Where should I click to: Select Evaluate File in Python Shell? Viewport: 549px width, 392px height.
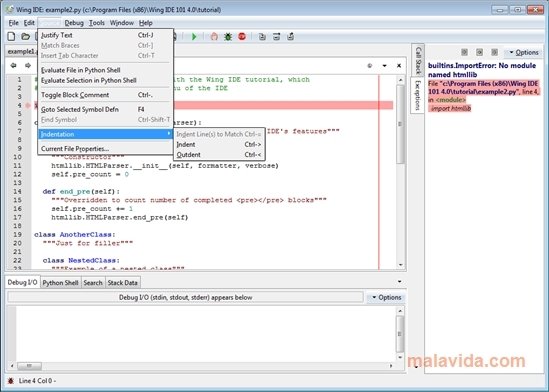point(105,70)
